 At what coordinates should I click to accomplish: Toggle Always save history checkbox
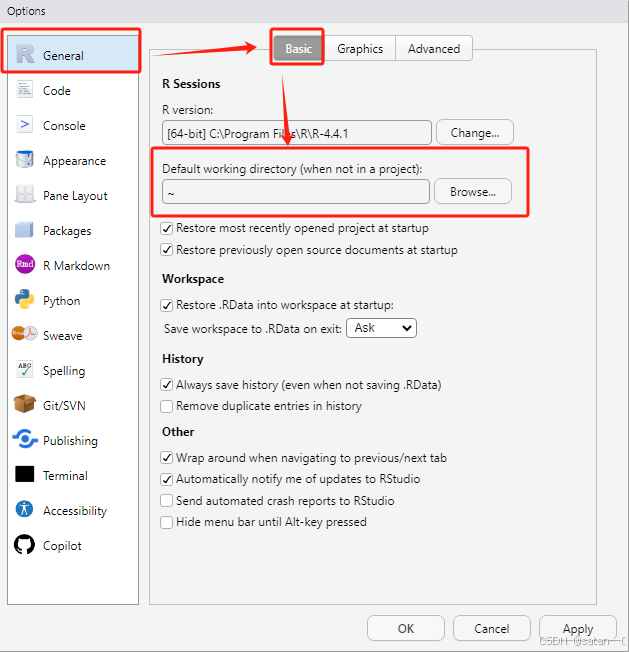[x=167, y=385]
